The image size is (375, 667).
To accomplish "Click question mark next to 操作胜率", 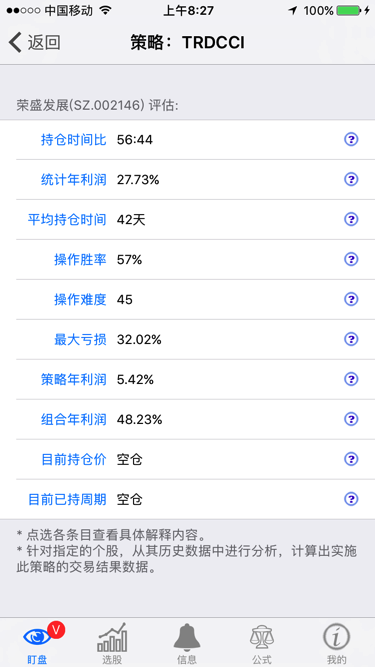I will pyautogui.click(x=351, y=259).
